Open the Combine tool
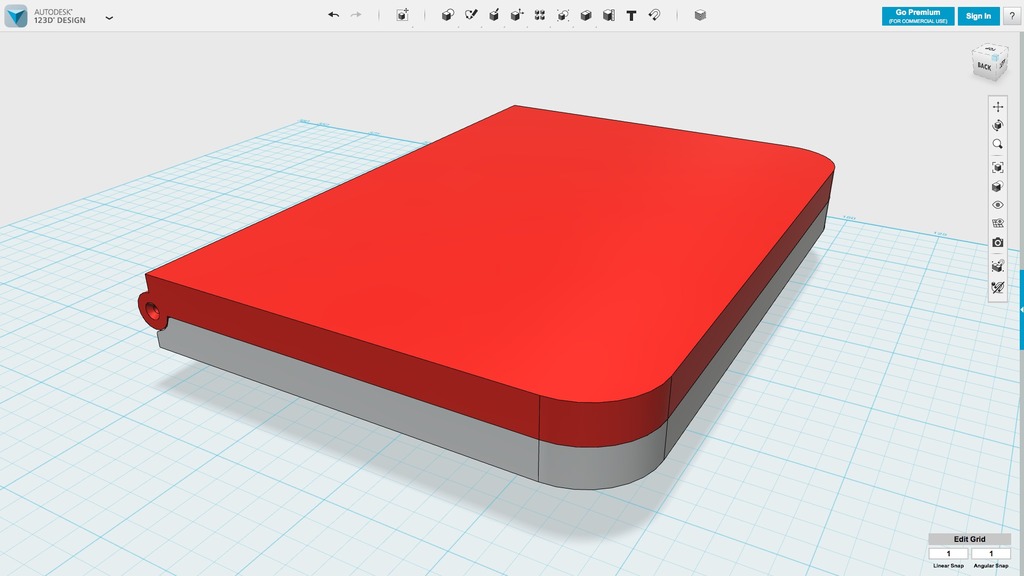 [x=584, y=15]
